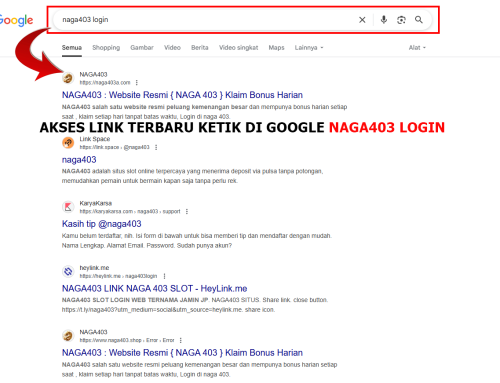Go to the Video singkat tab

coord(239,48)
